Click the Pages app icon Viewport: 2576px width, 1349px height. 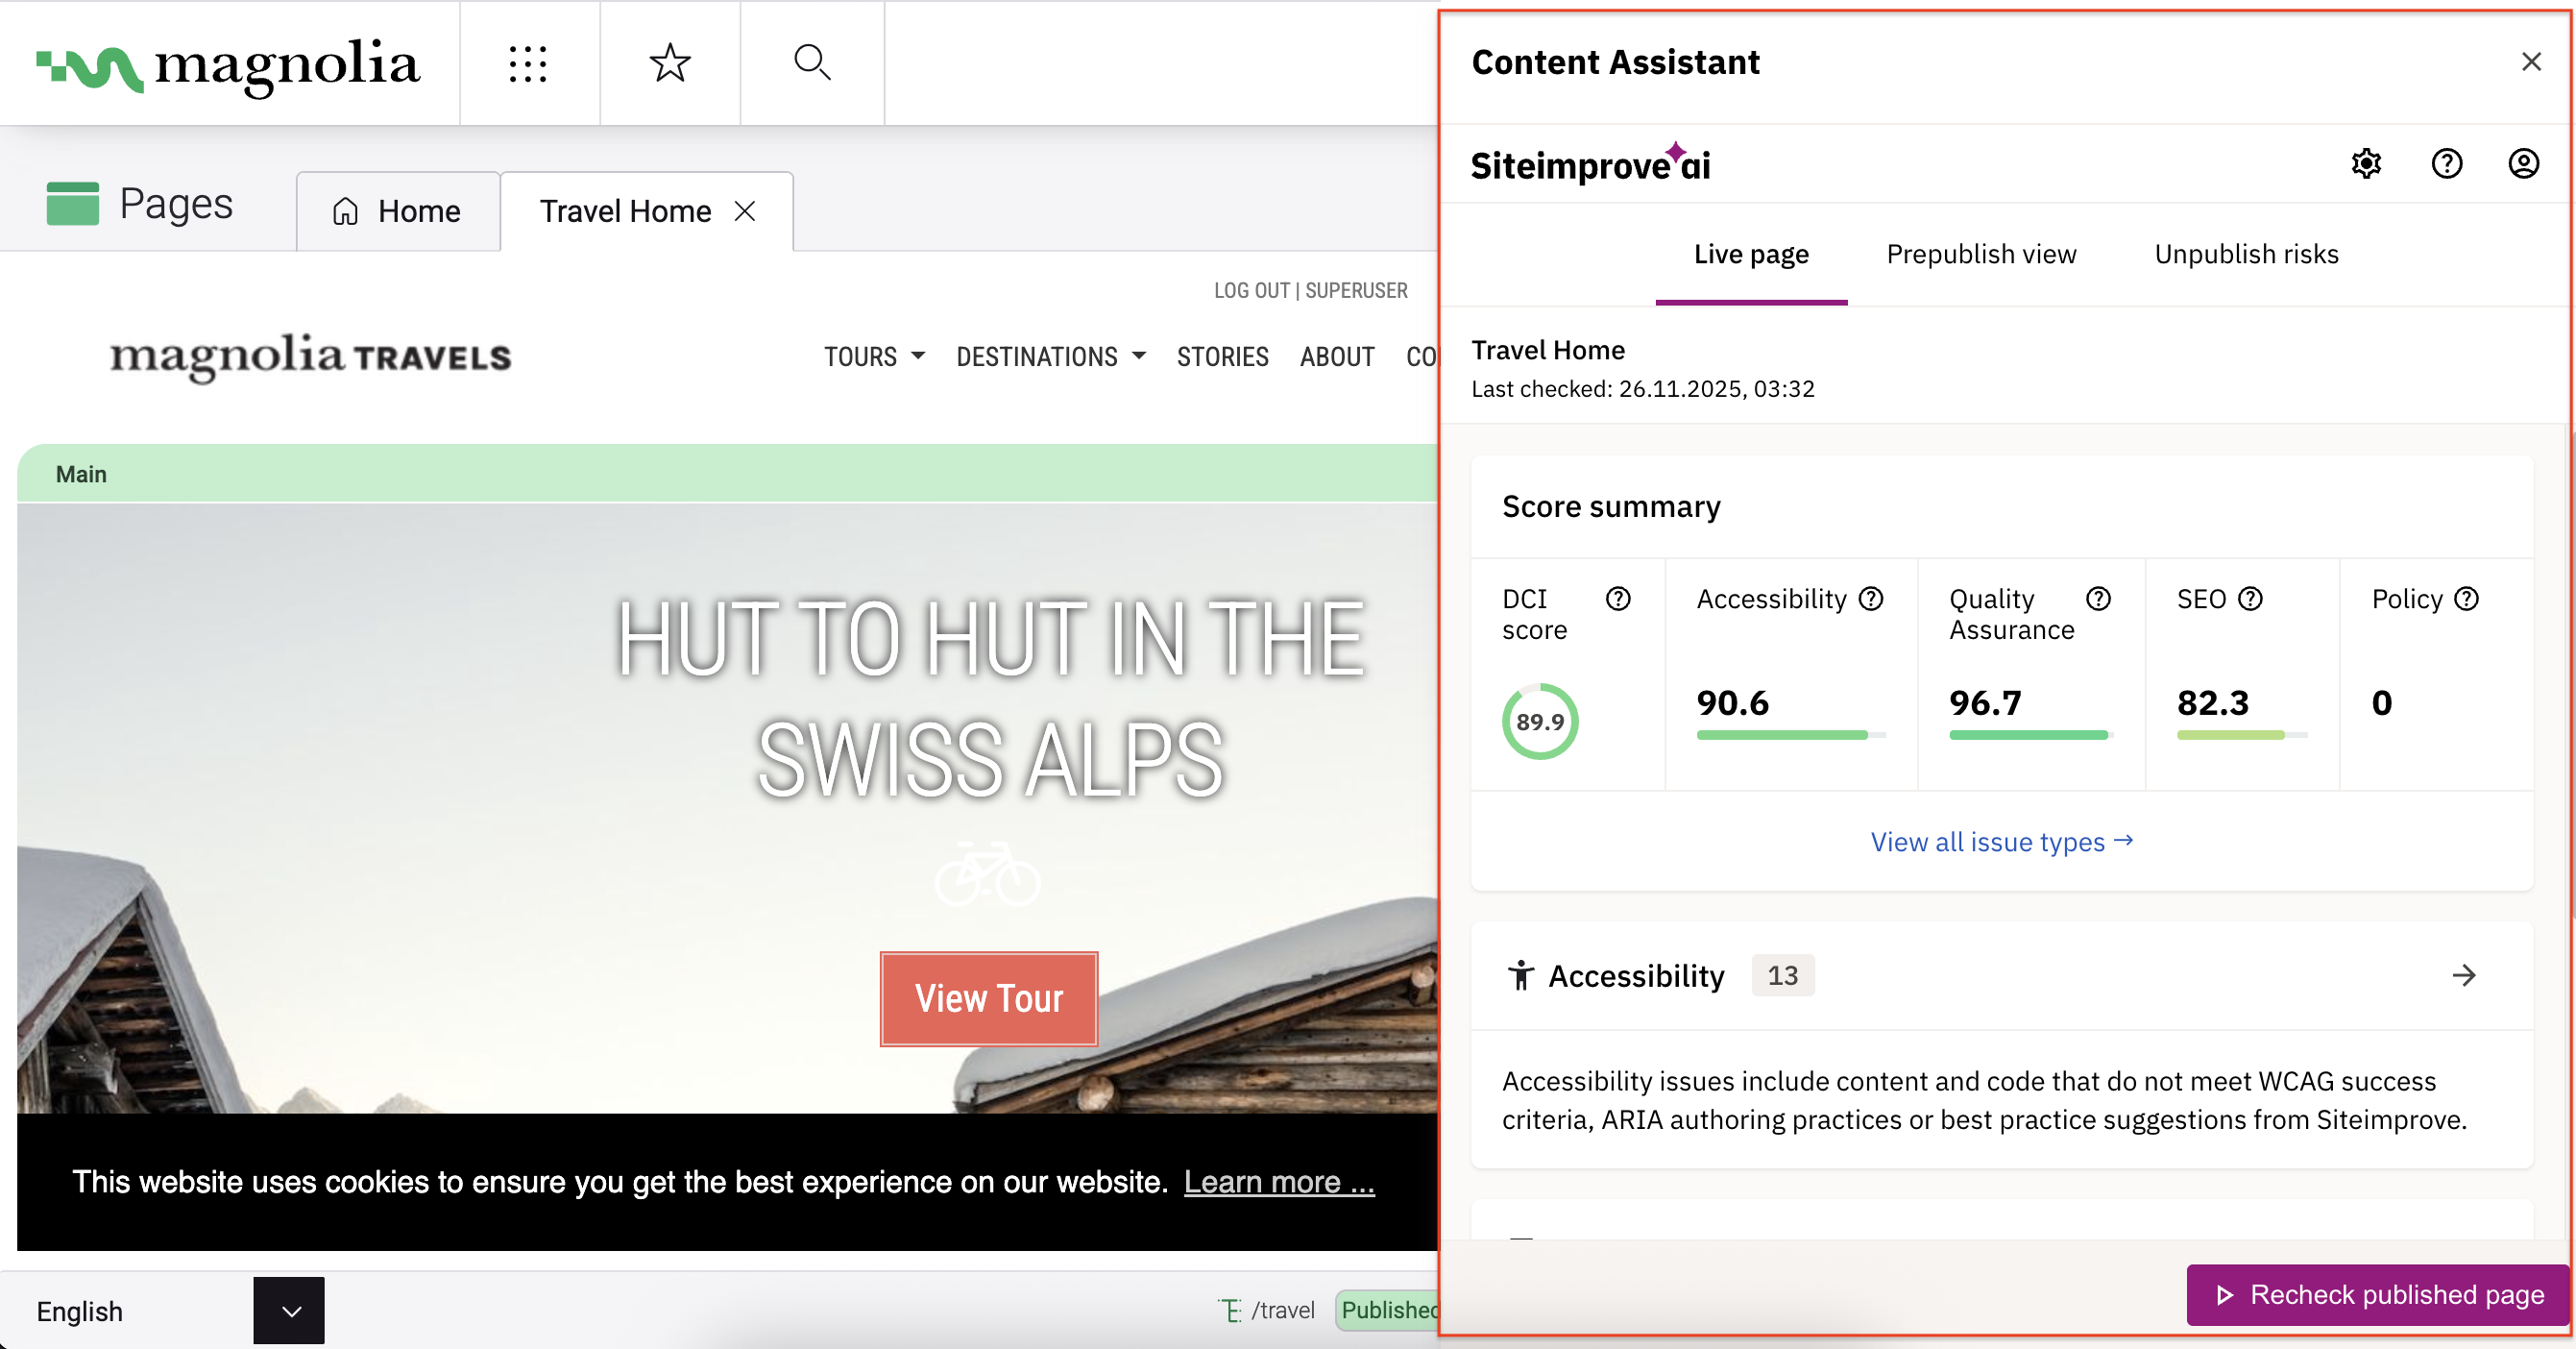(x=74, y=203)
